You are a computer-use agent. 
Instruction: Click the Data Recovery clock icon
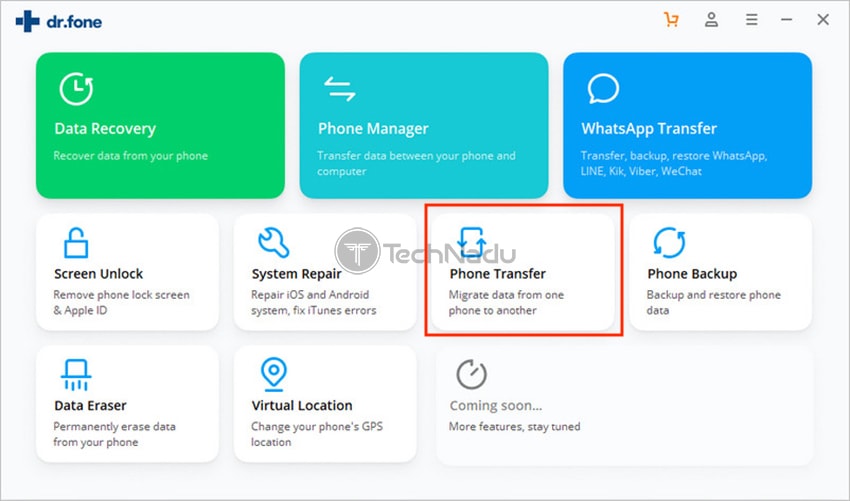click(x=76, y=88)
